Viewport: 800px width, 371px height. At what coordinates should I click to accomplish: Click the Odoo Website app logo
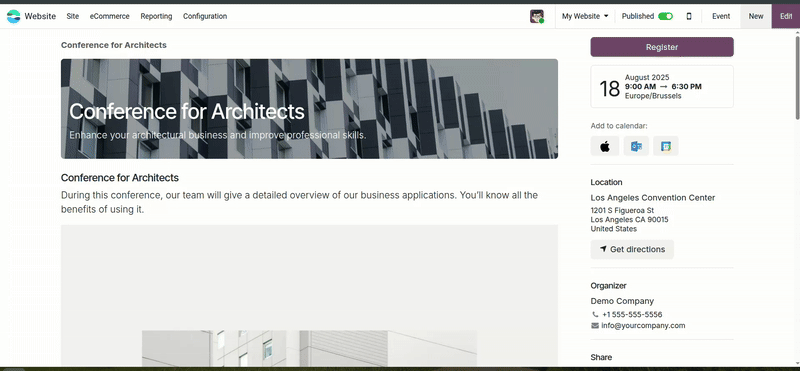[x=13, y=16]
